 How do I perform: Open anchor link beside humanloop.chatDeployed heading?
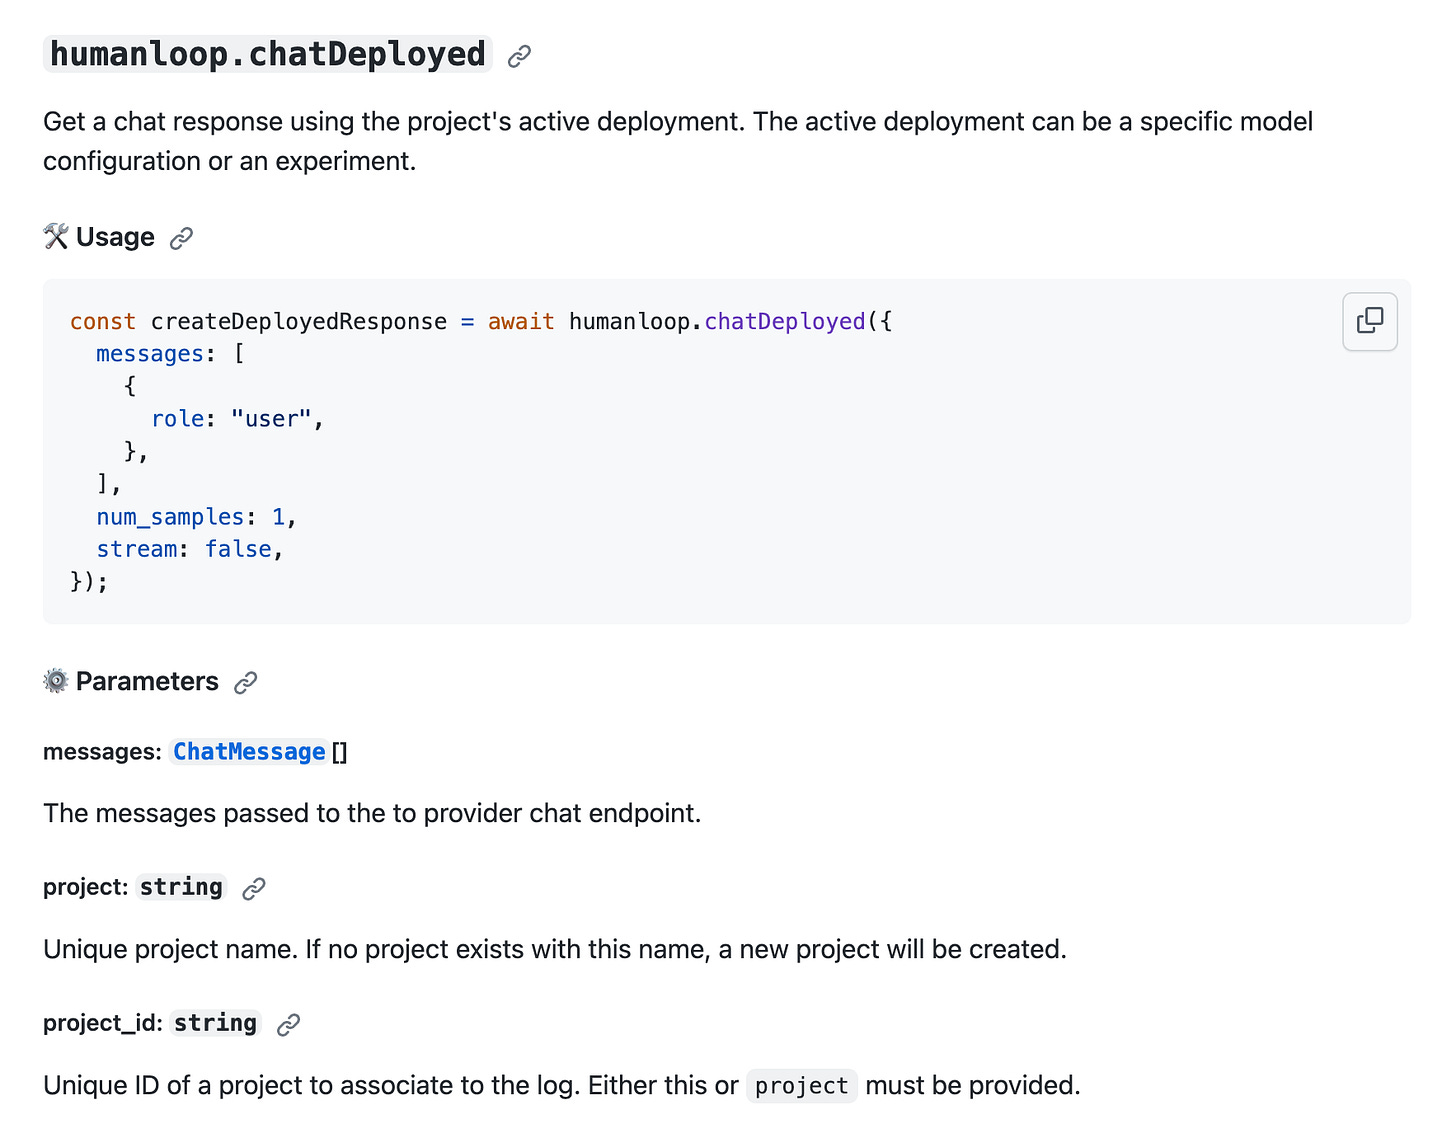coord(519,57)
